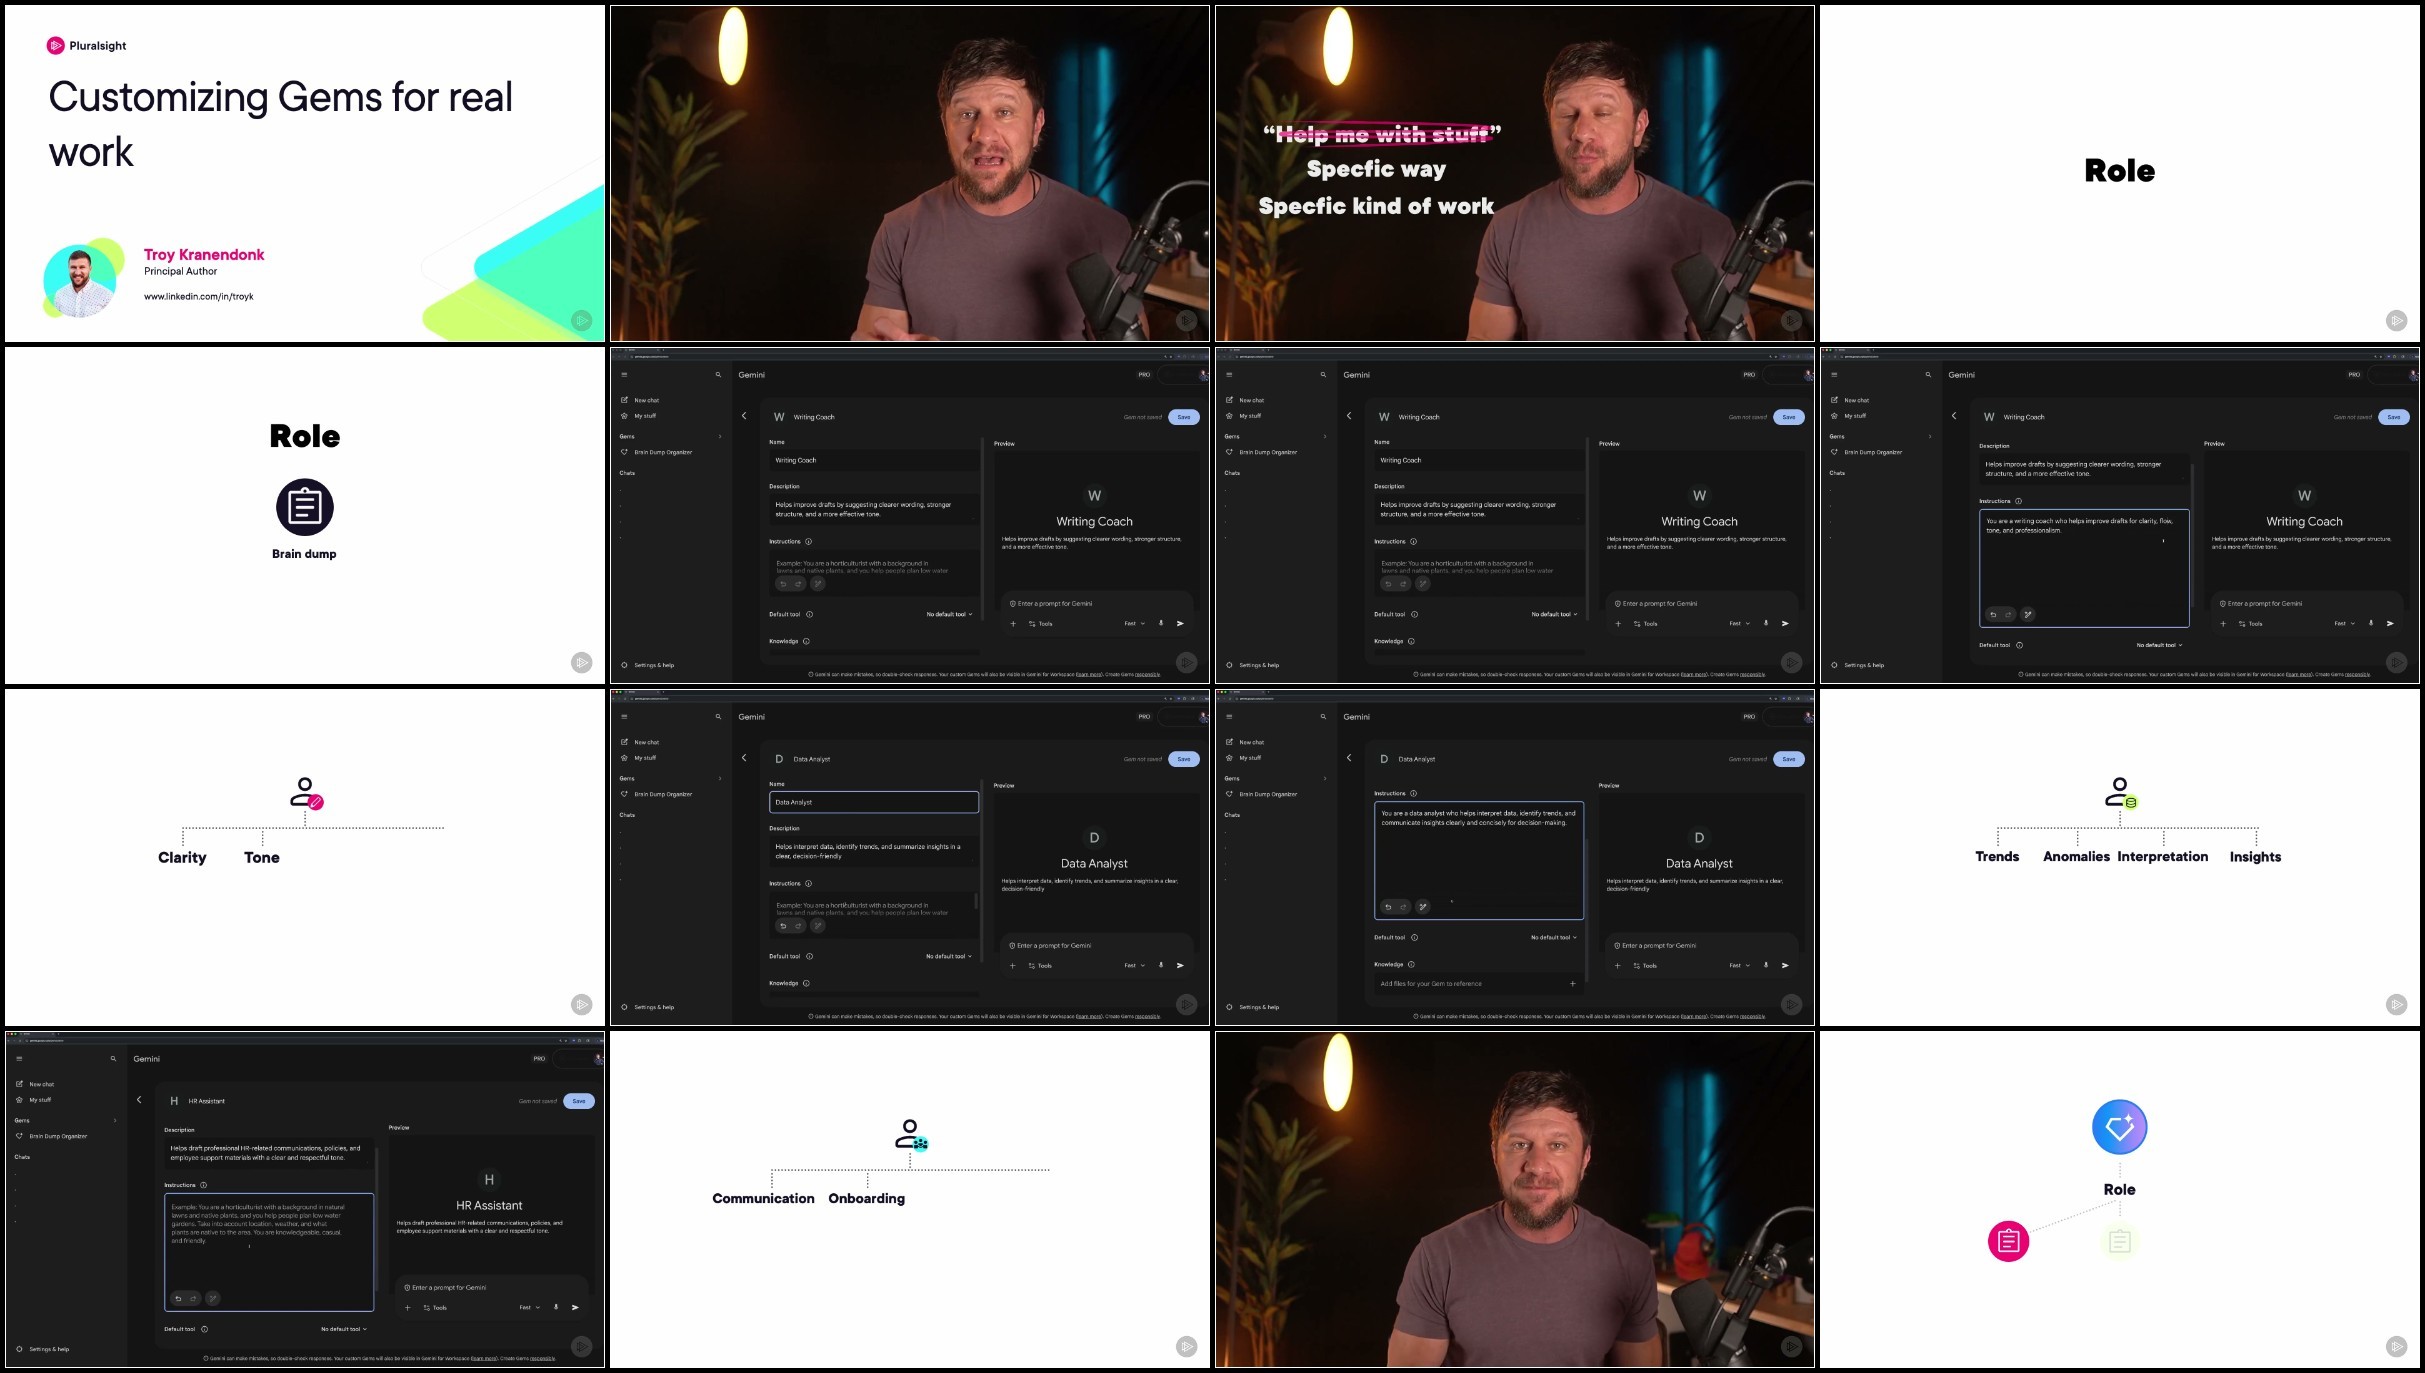This screenshot has height=1373, width=2425.
Task: Click pink clipboard icon on final Role slide
Action: point(2007,1241)
